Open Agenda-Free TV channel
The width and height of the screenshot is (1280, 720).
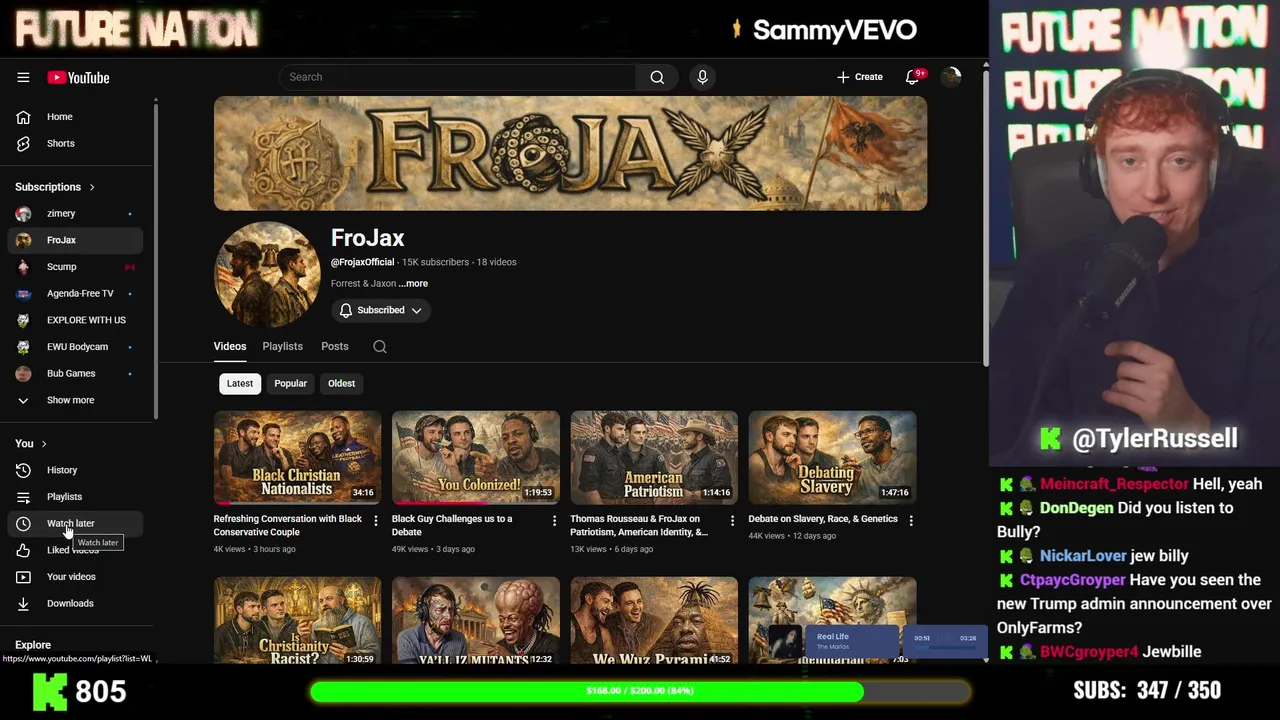coord(76,293)
